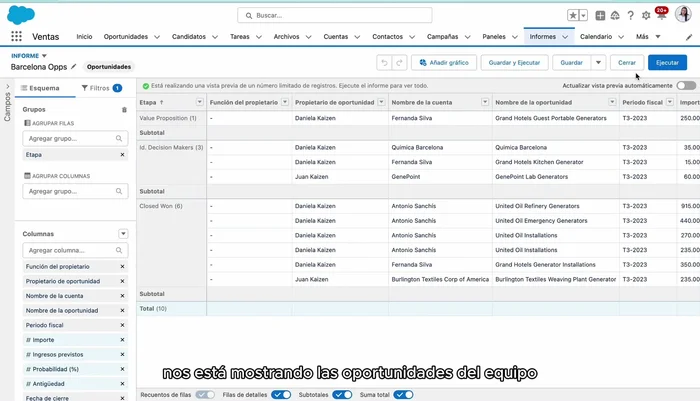This screenshot has width=700, height=401.
Task: Click the Añadir gráfico button
Action: pyautogui.click(x=441, y=62)
